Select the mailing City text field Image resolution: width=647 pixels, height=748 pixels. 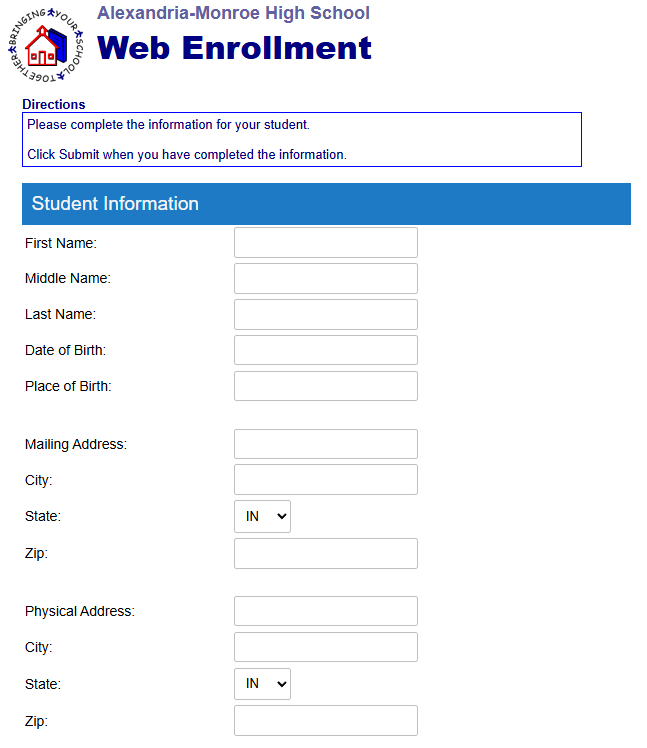point(325,480)
